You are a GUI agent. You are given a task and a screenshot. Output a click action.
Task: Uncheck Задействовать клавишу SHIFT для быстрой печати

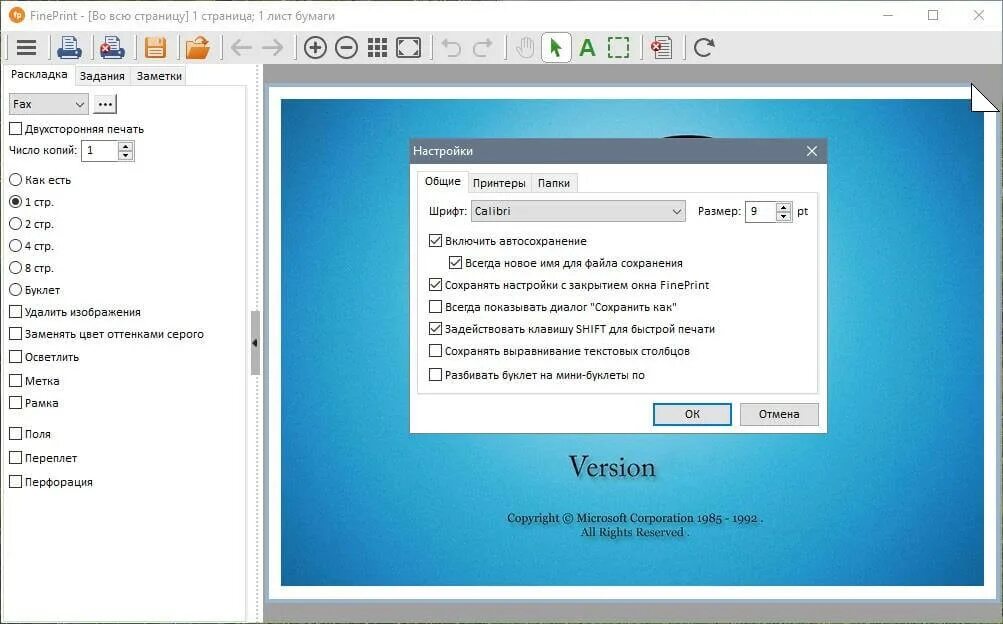(436, 329)
